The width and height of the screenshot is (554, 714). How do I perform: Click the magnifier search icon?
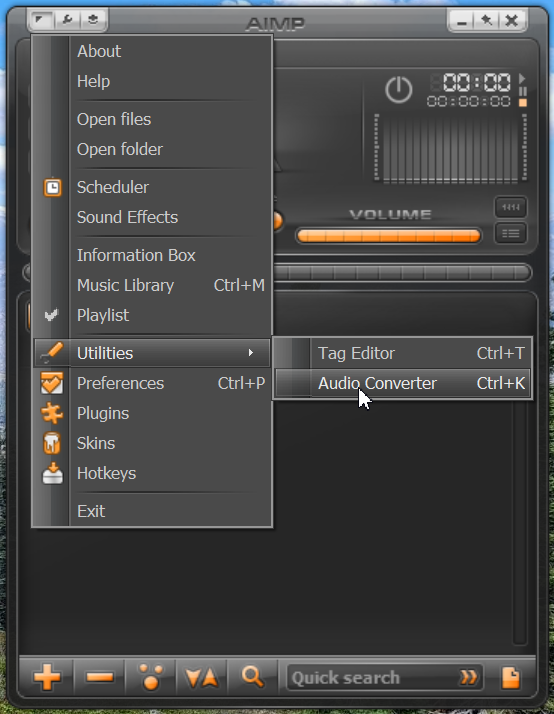point(253,676)
